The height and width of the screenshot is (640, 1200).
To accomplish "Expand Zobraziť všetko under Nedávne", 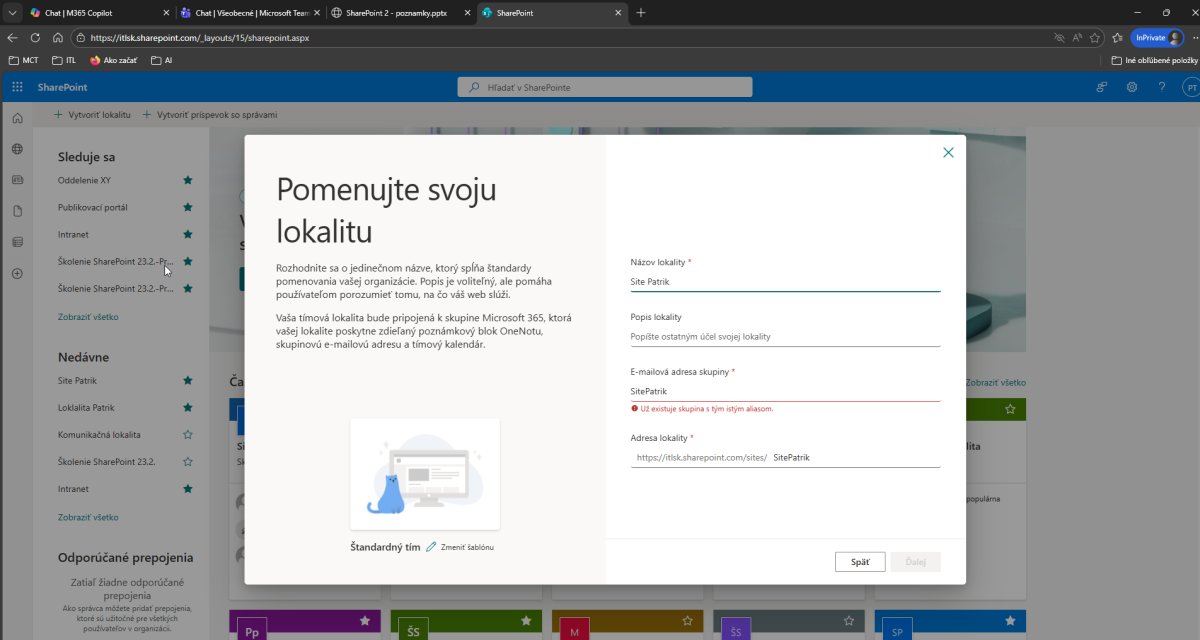I will [x=88, y=517].
